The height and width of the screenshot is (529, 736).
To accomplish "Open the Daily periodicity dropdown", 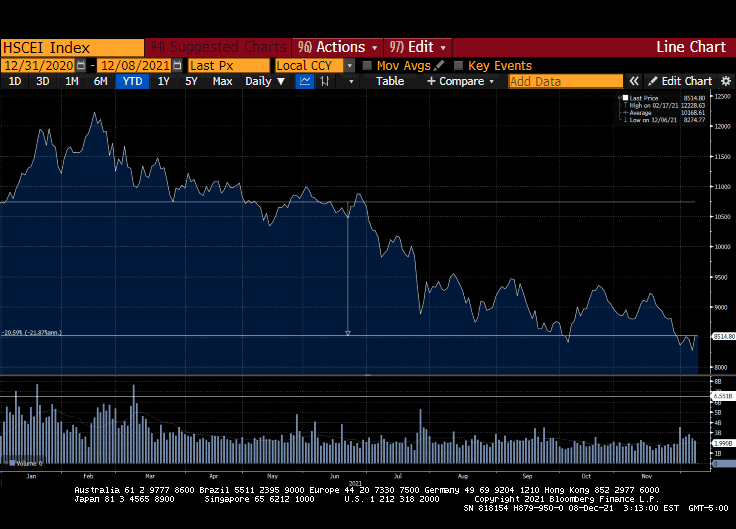I will tap(265, 81).
